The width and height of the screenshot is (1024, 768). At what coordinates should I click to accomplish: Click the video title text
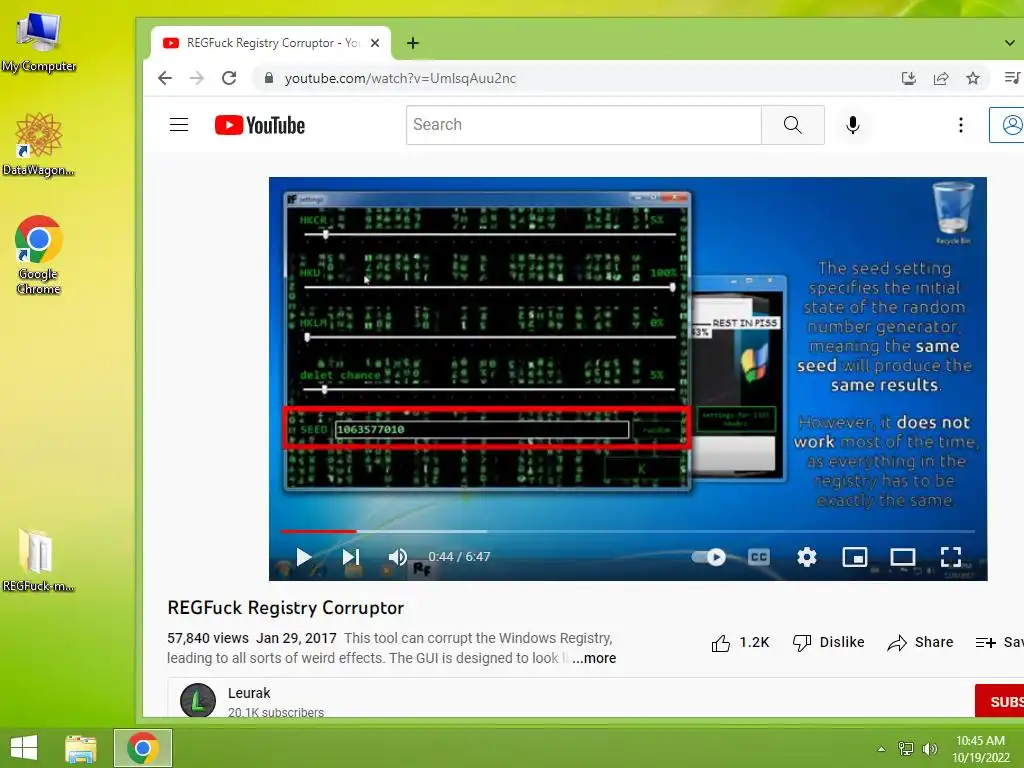click(x=285, y=608)
